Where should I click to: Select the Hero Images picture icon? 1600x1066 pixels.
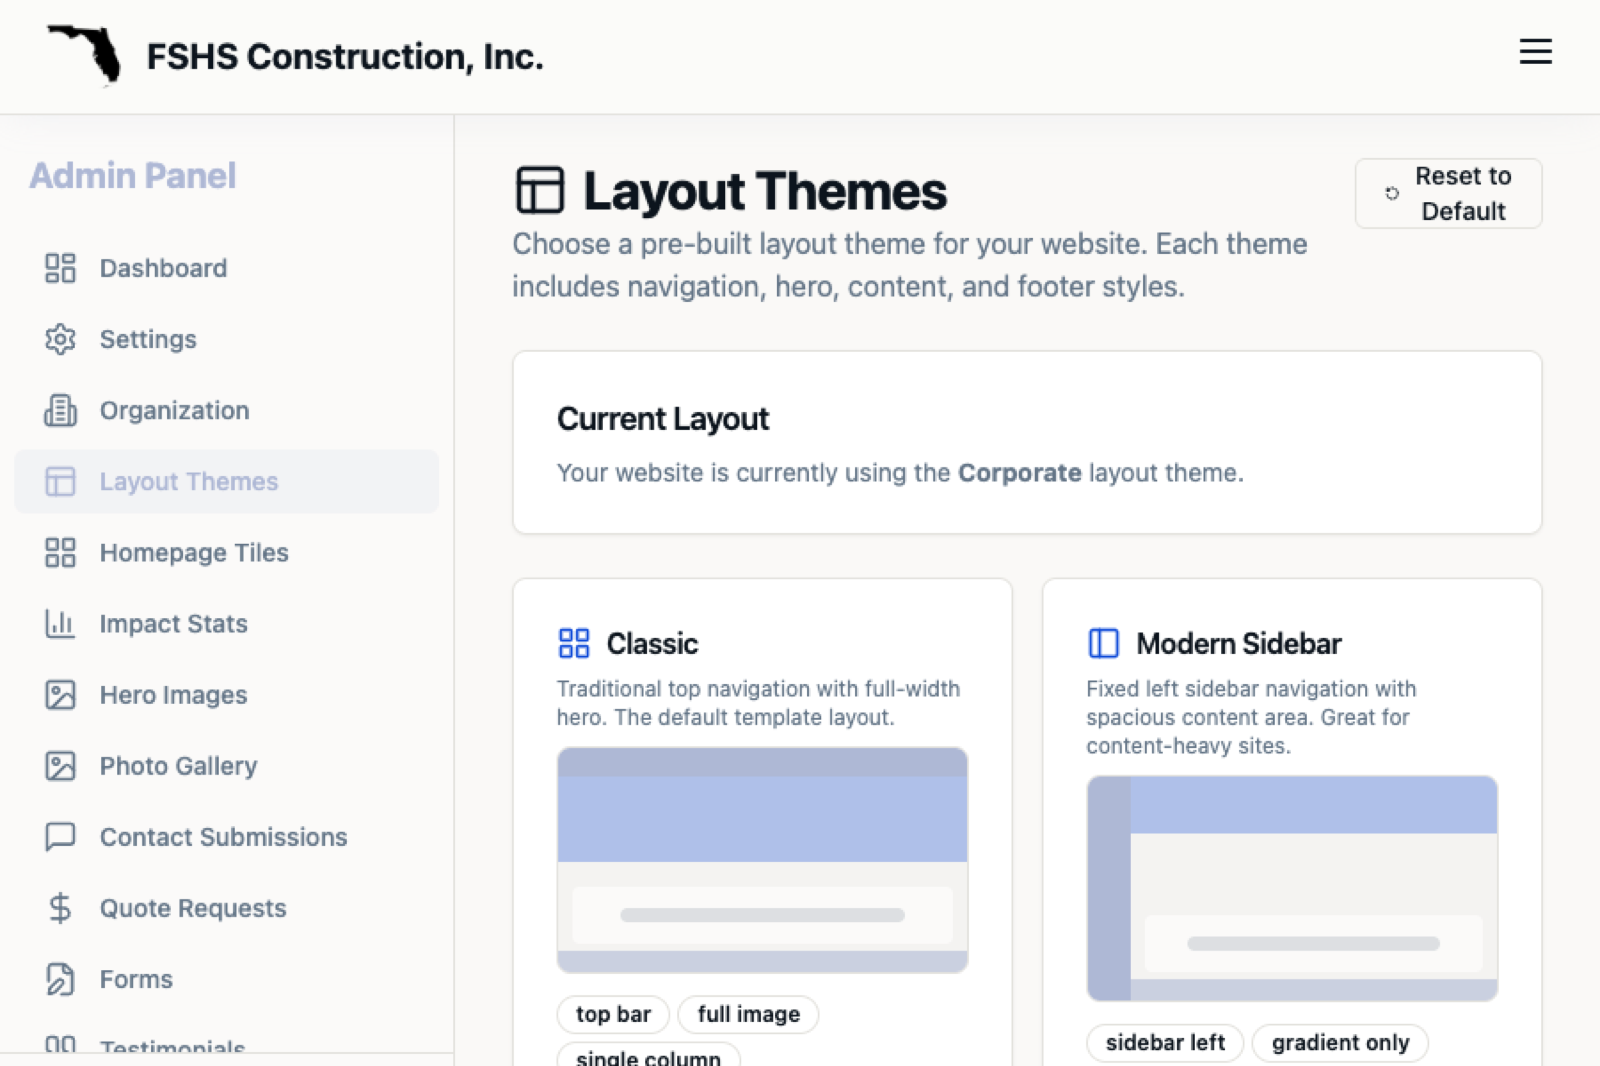click(60, 694)
